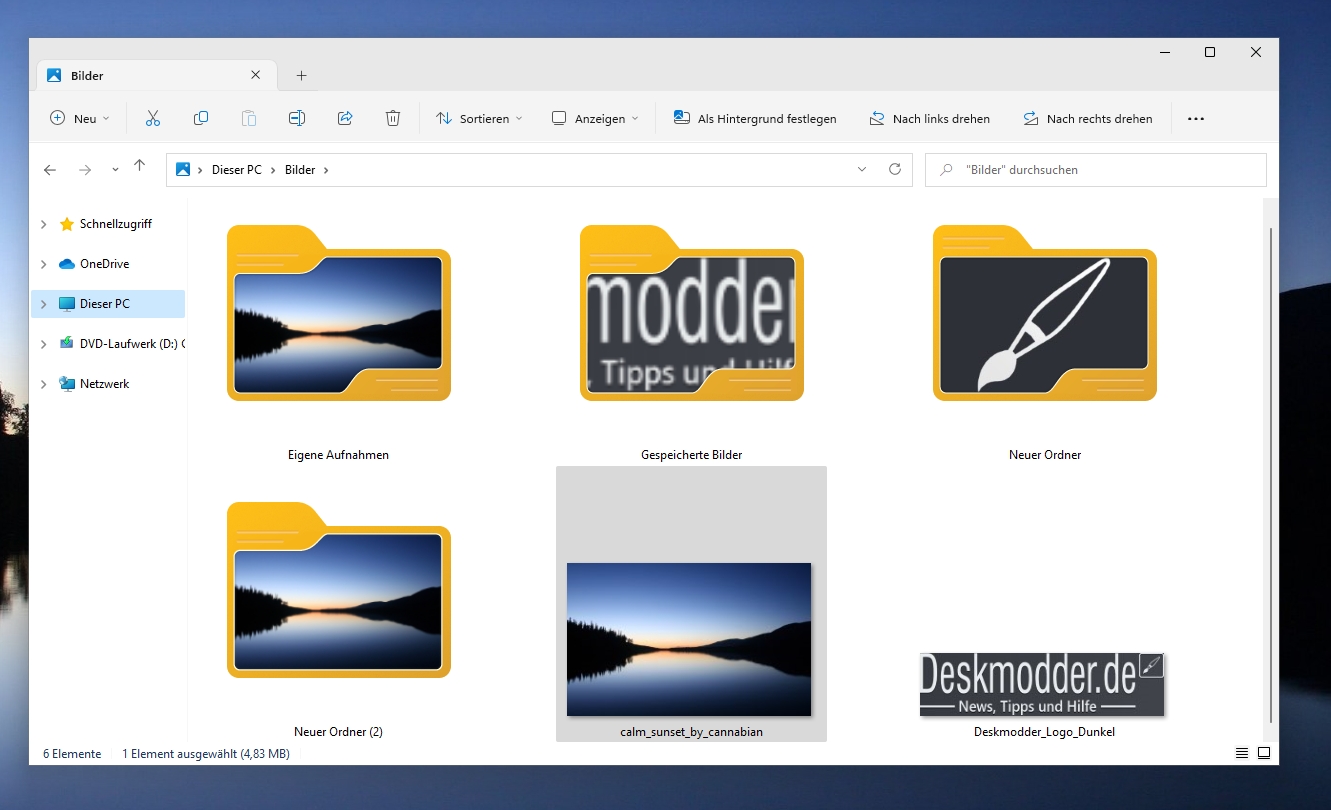Open recent locations chevron dropdown
The width and height of the screenshot is (1331, 810).
[x=115, y=170]
